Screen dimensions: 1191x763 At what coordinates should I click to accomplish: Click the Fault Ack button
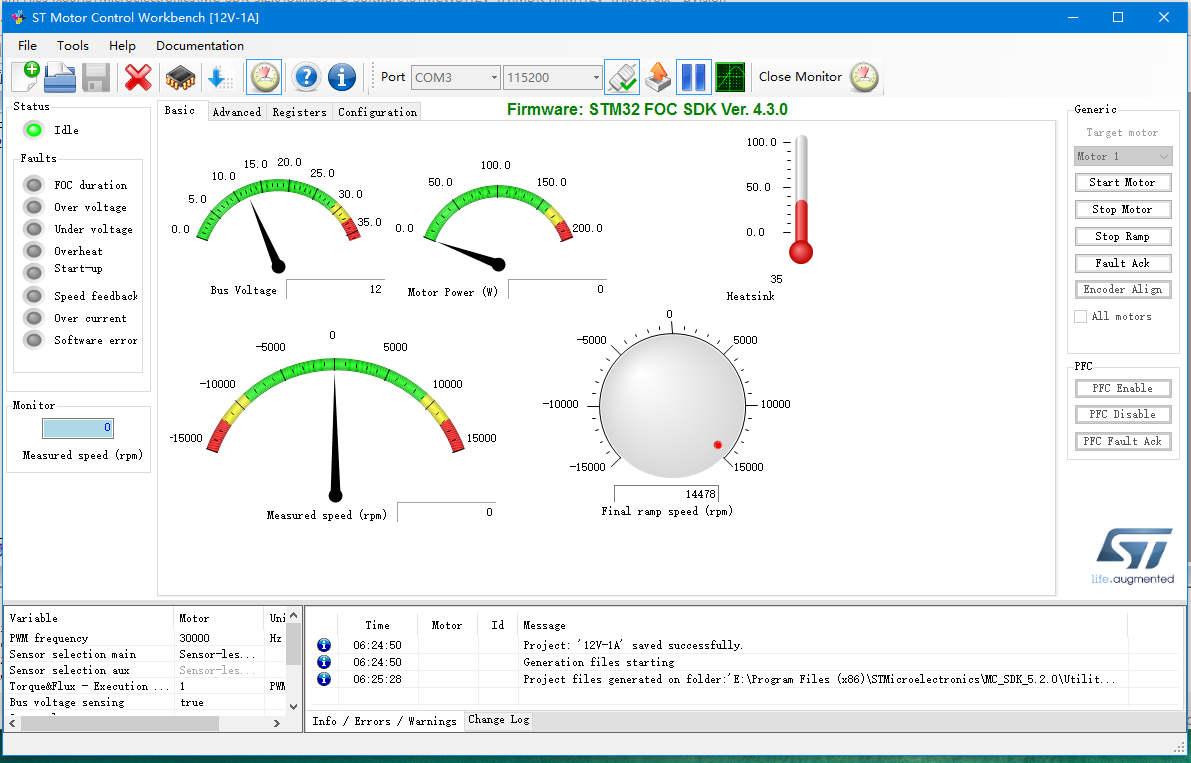pos(1122,263)
